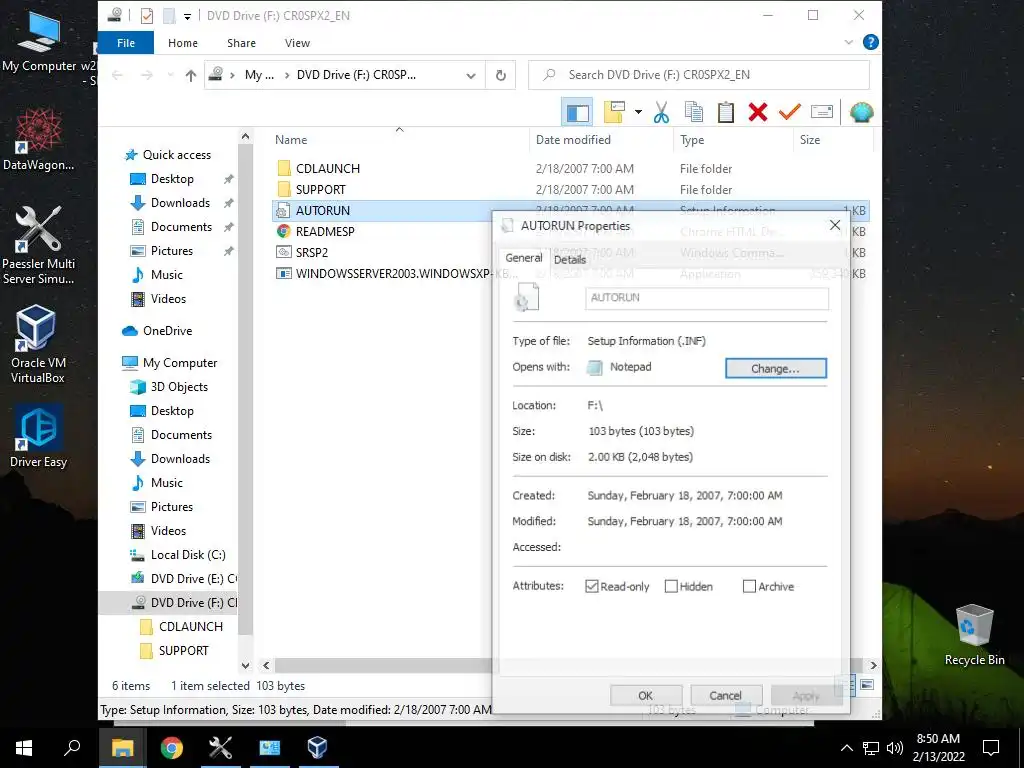The width and height of the screenshot is (1024, 768).
Task: Select the CDLAUNCH folder in file list
Action: point(328,168)
